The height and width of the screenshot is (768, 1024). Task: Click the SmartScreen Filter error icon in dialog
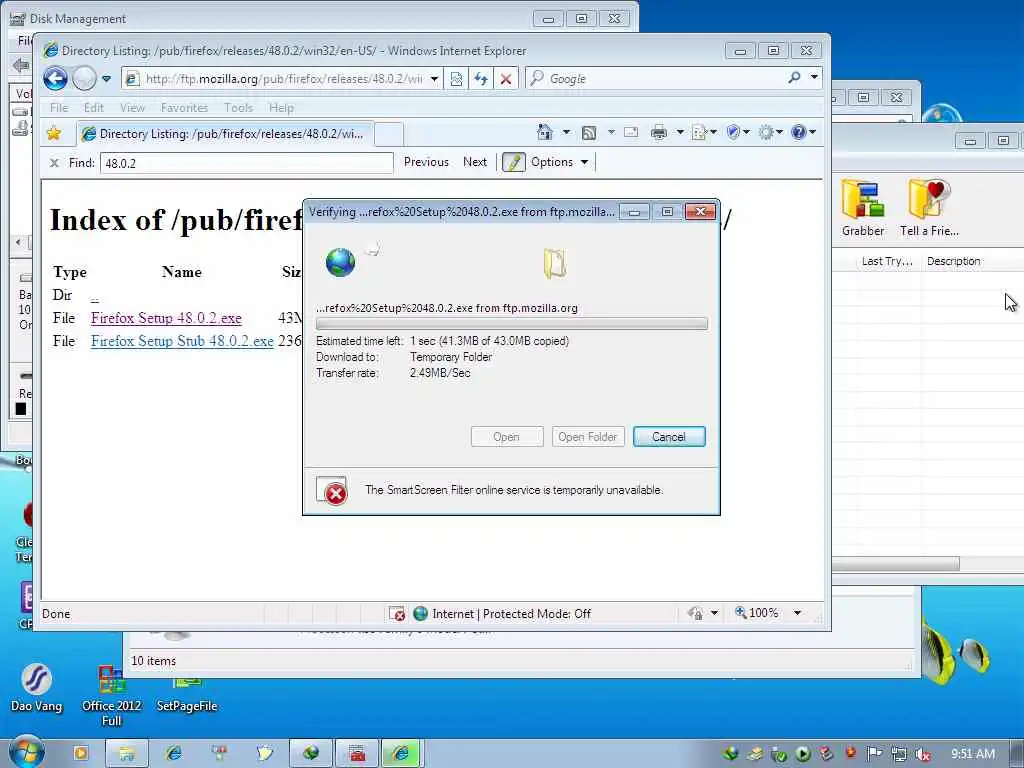(332, 490)
